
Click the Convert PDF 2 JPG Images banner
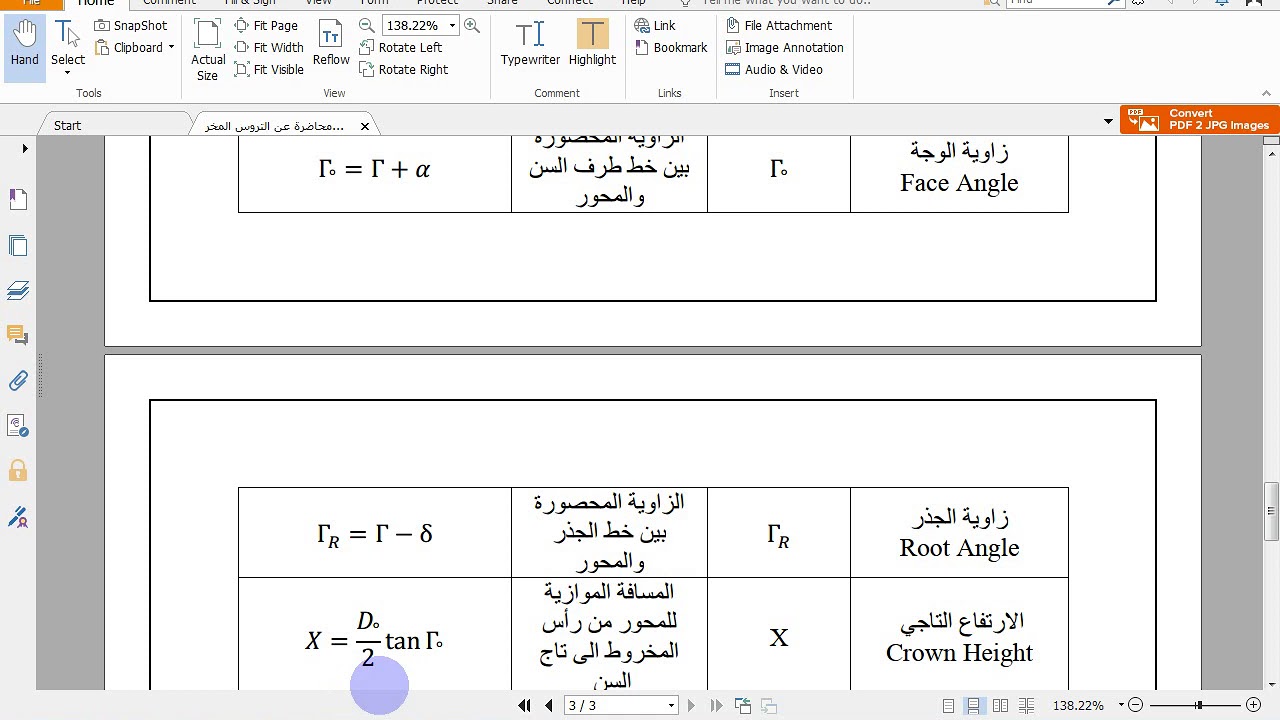[1199, 120]
